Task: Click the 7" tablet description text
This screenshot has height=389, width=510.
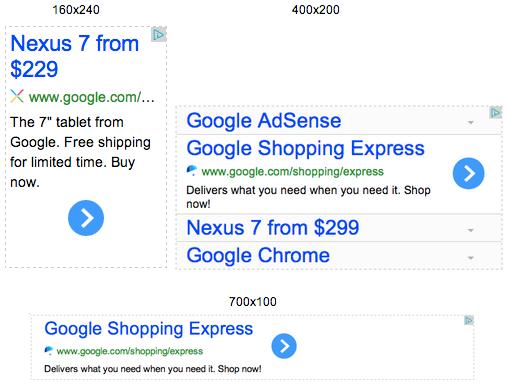Action: pyautogui.click(x=80, y=152)
